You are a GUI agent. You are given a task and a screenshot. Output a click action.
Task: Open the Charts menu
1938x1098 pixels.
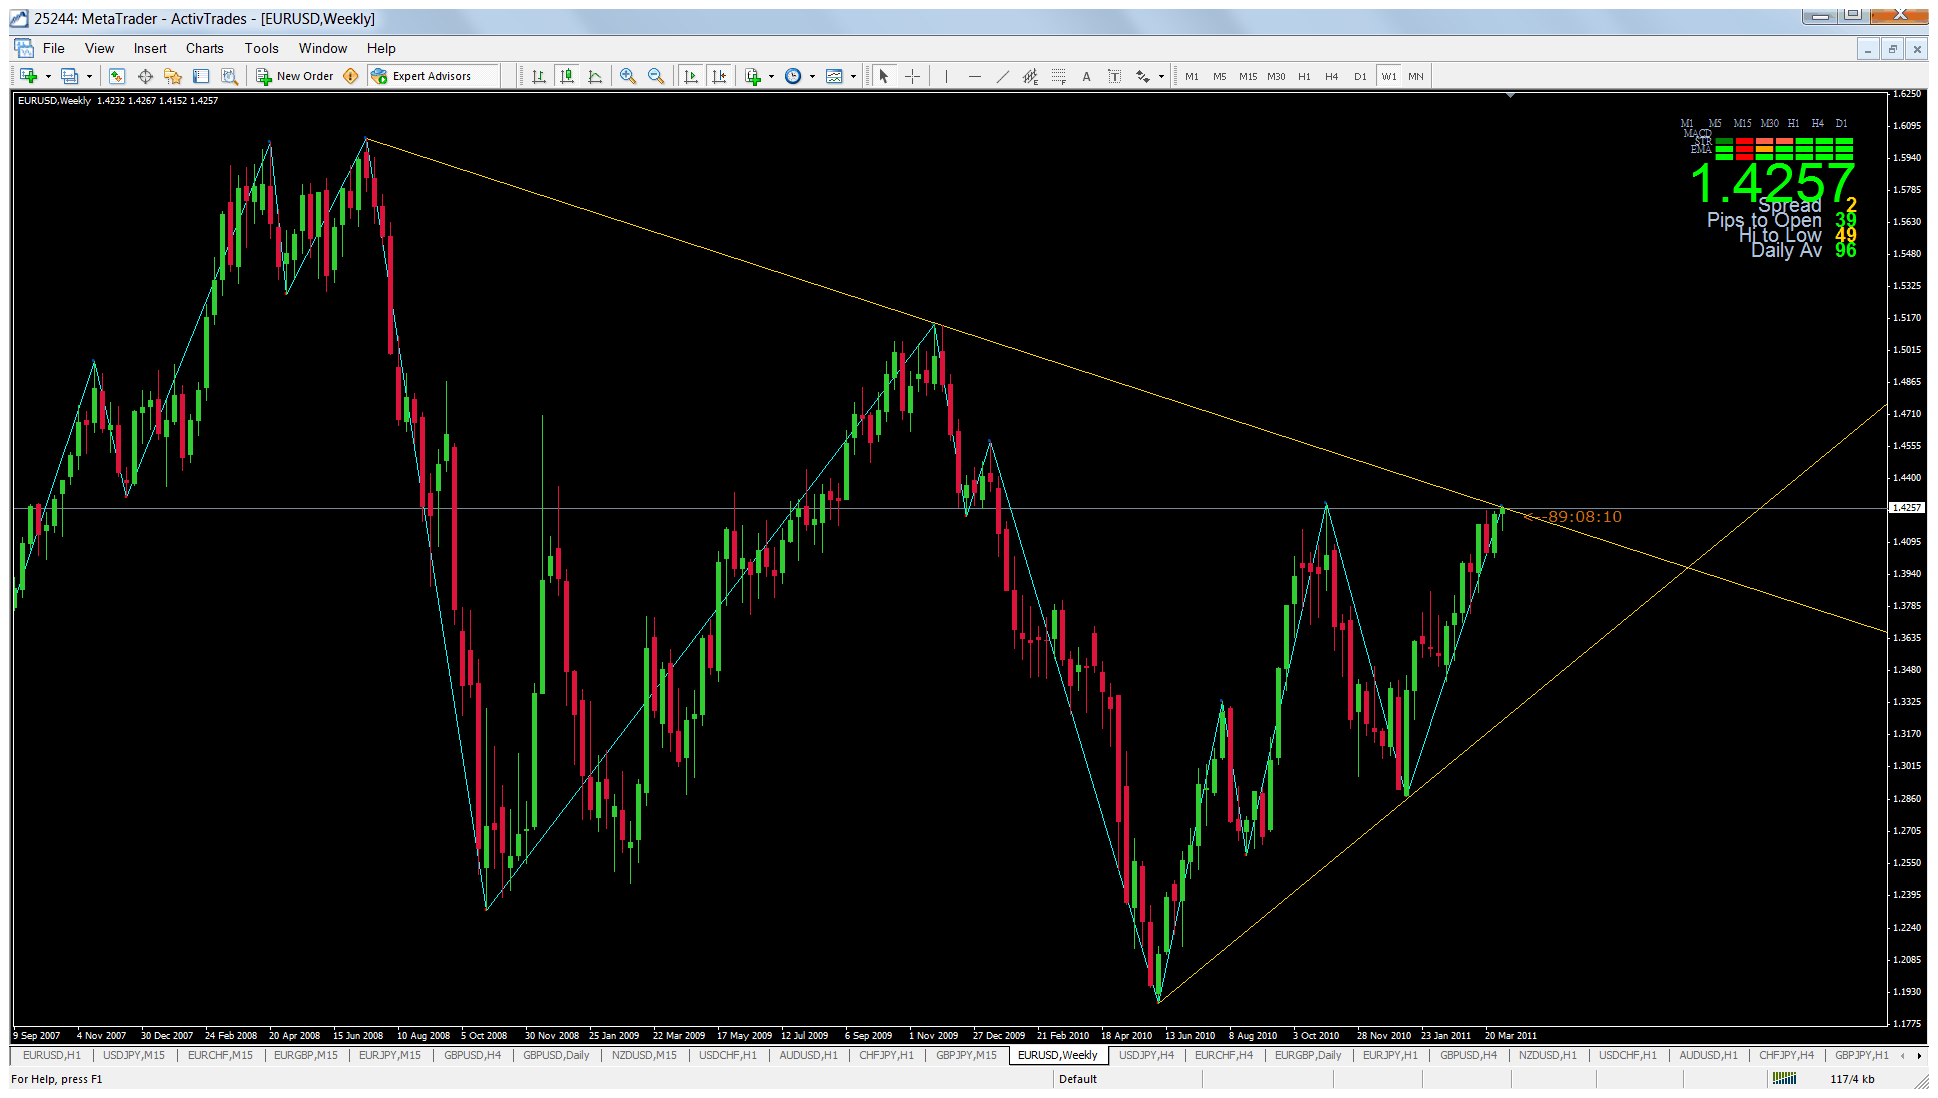(204, 48)
